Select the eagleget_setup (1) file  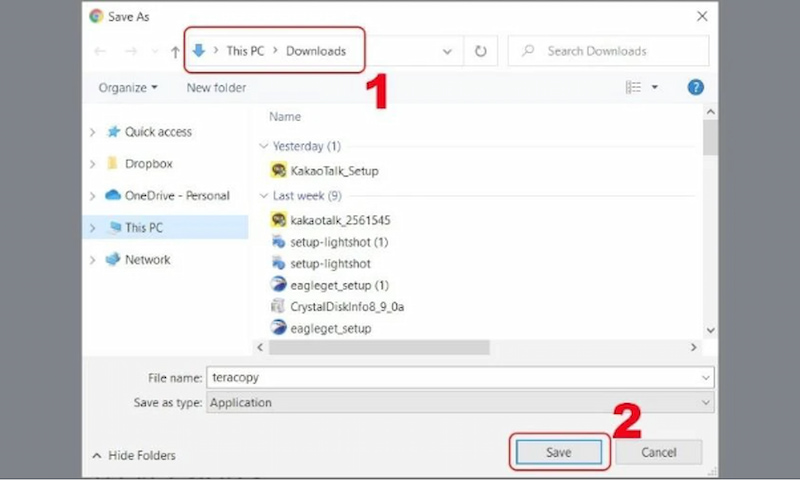click(x=338, y=285)
